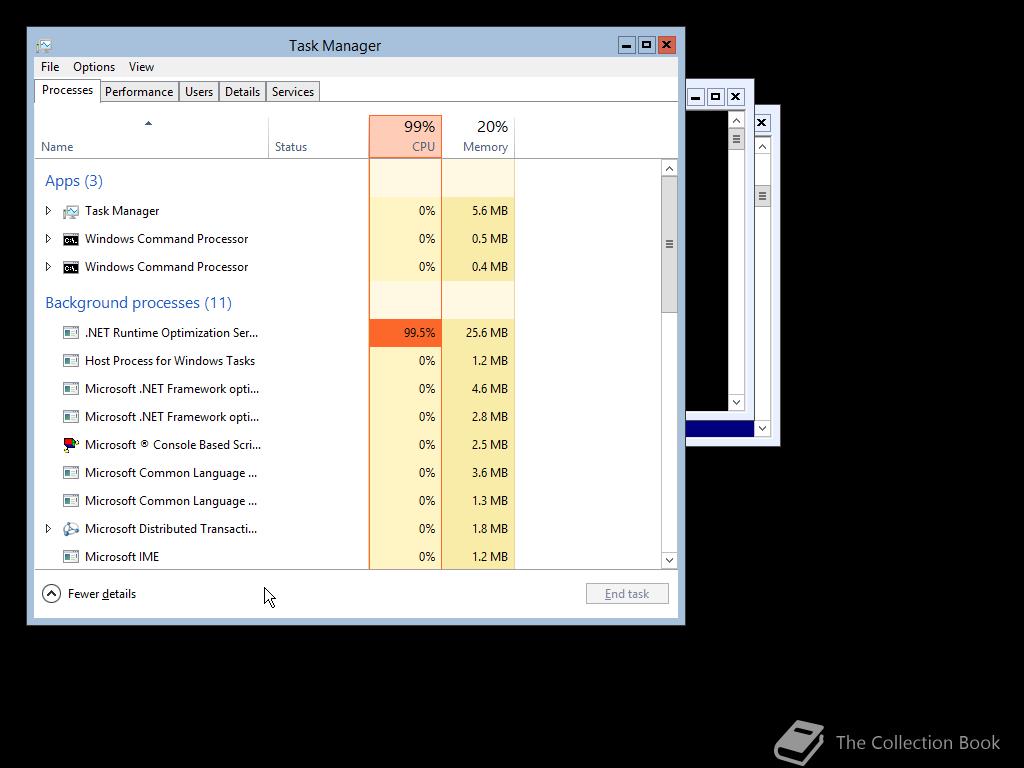Screen dimensions: 1024x768
Task: Close the rearmost background window
Action: pos(761,123)
